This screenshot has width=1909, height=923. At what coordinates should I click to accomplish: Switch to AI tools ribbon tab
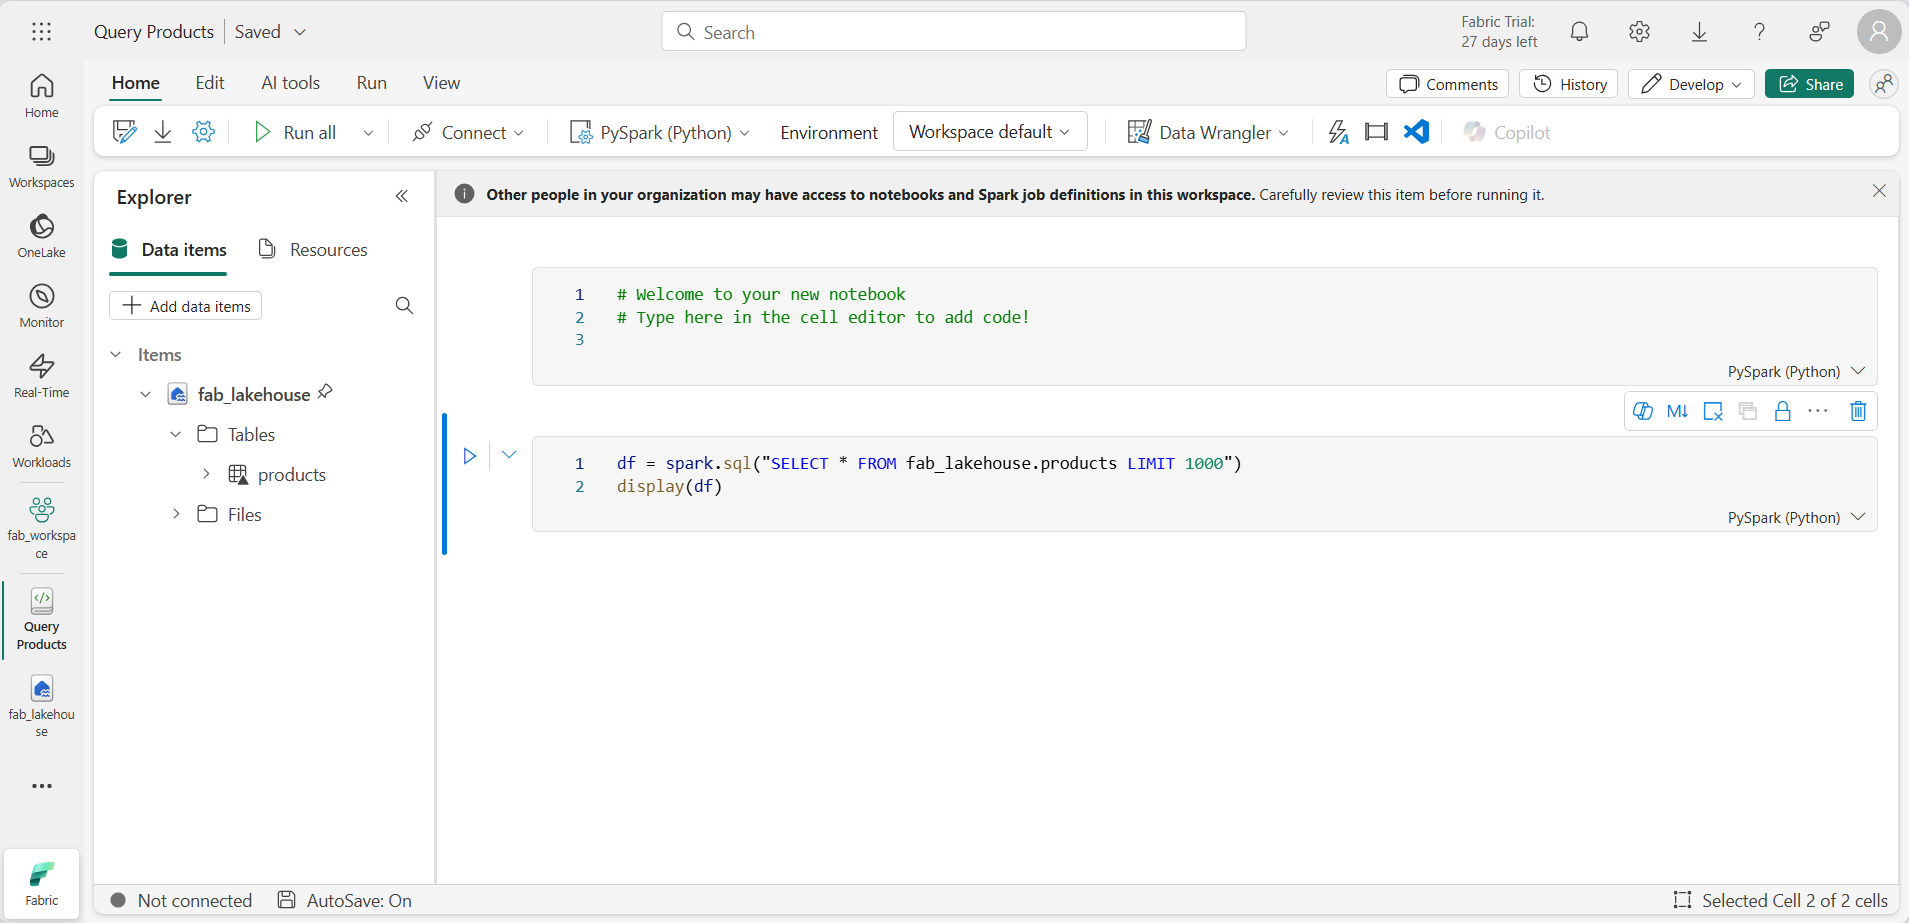(291, 83)
